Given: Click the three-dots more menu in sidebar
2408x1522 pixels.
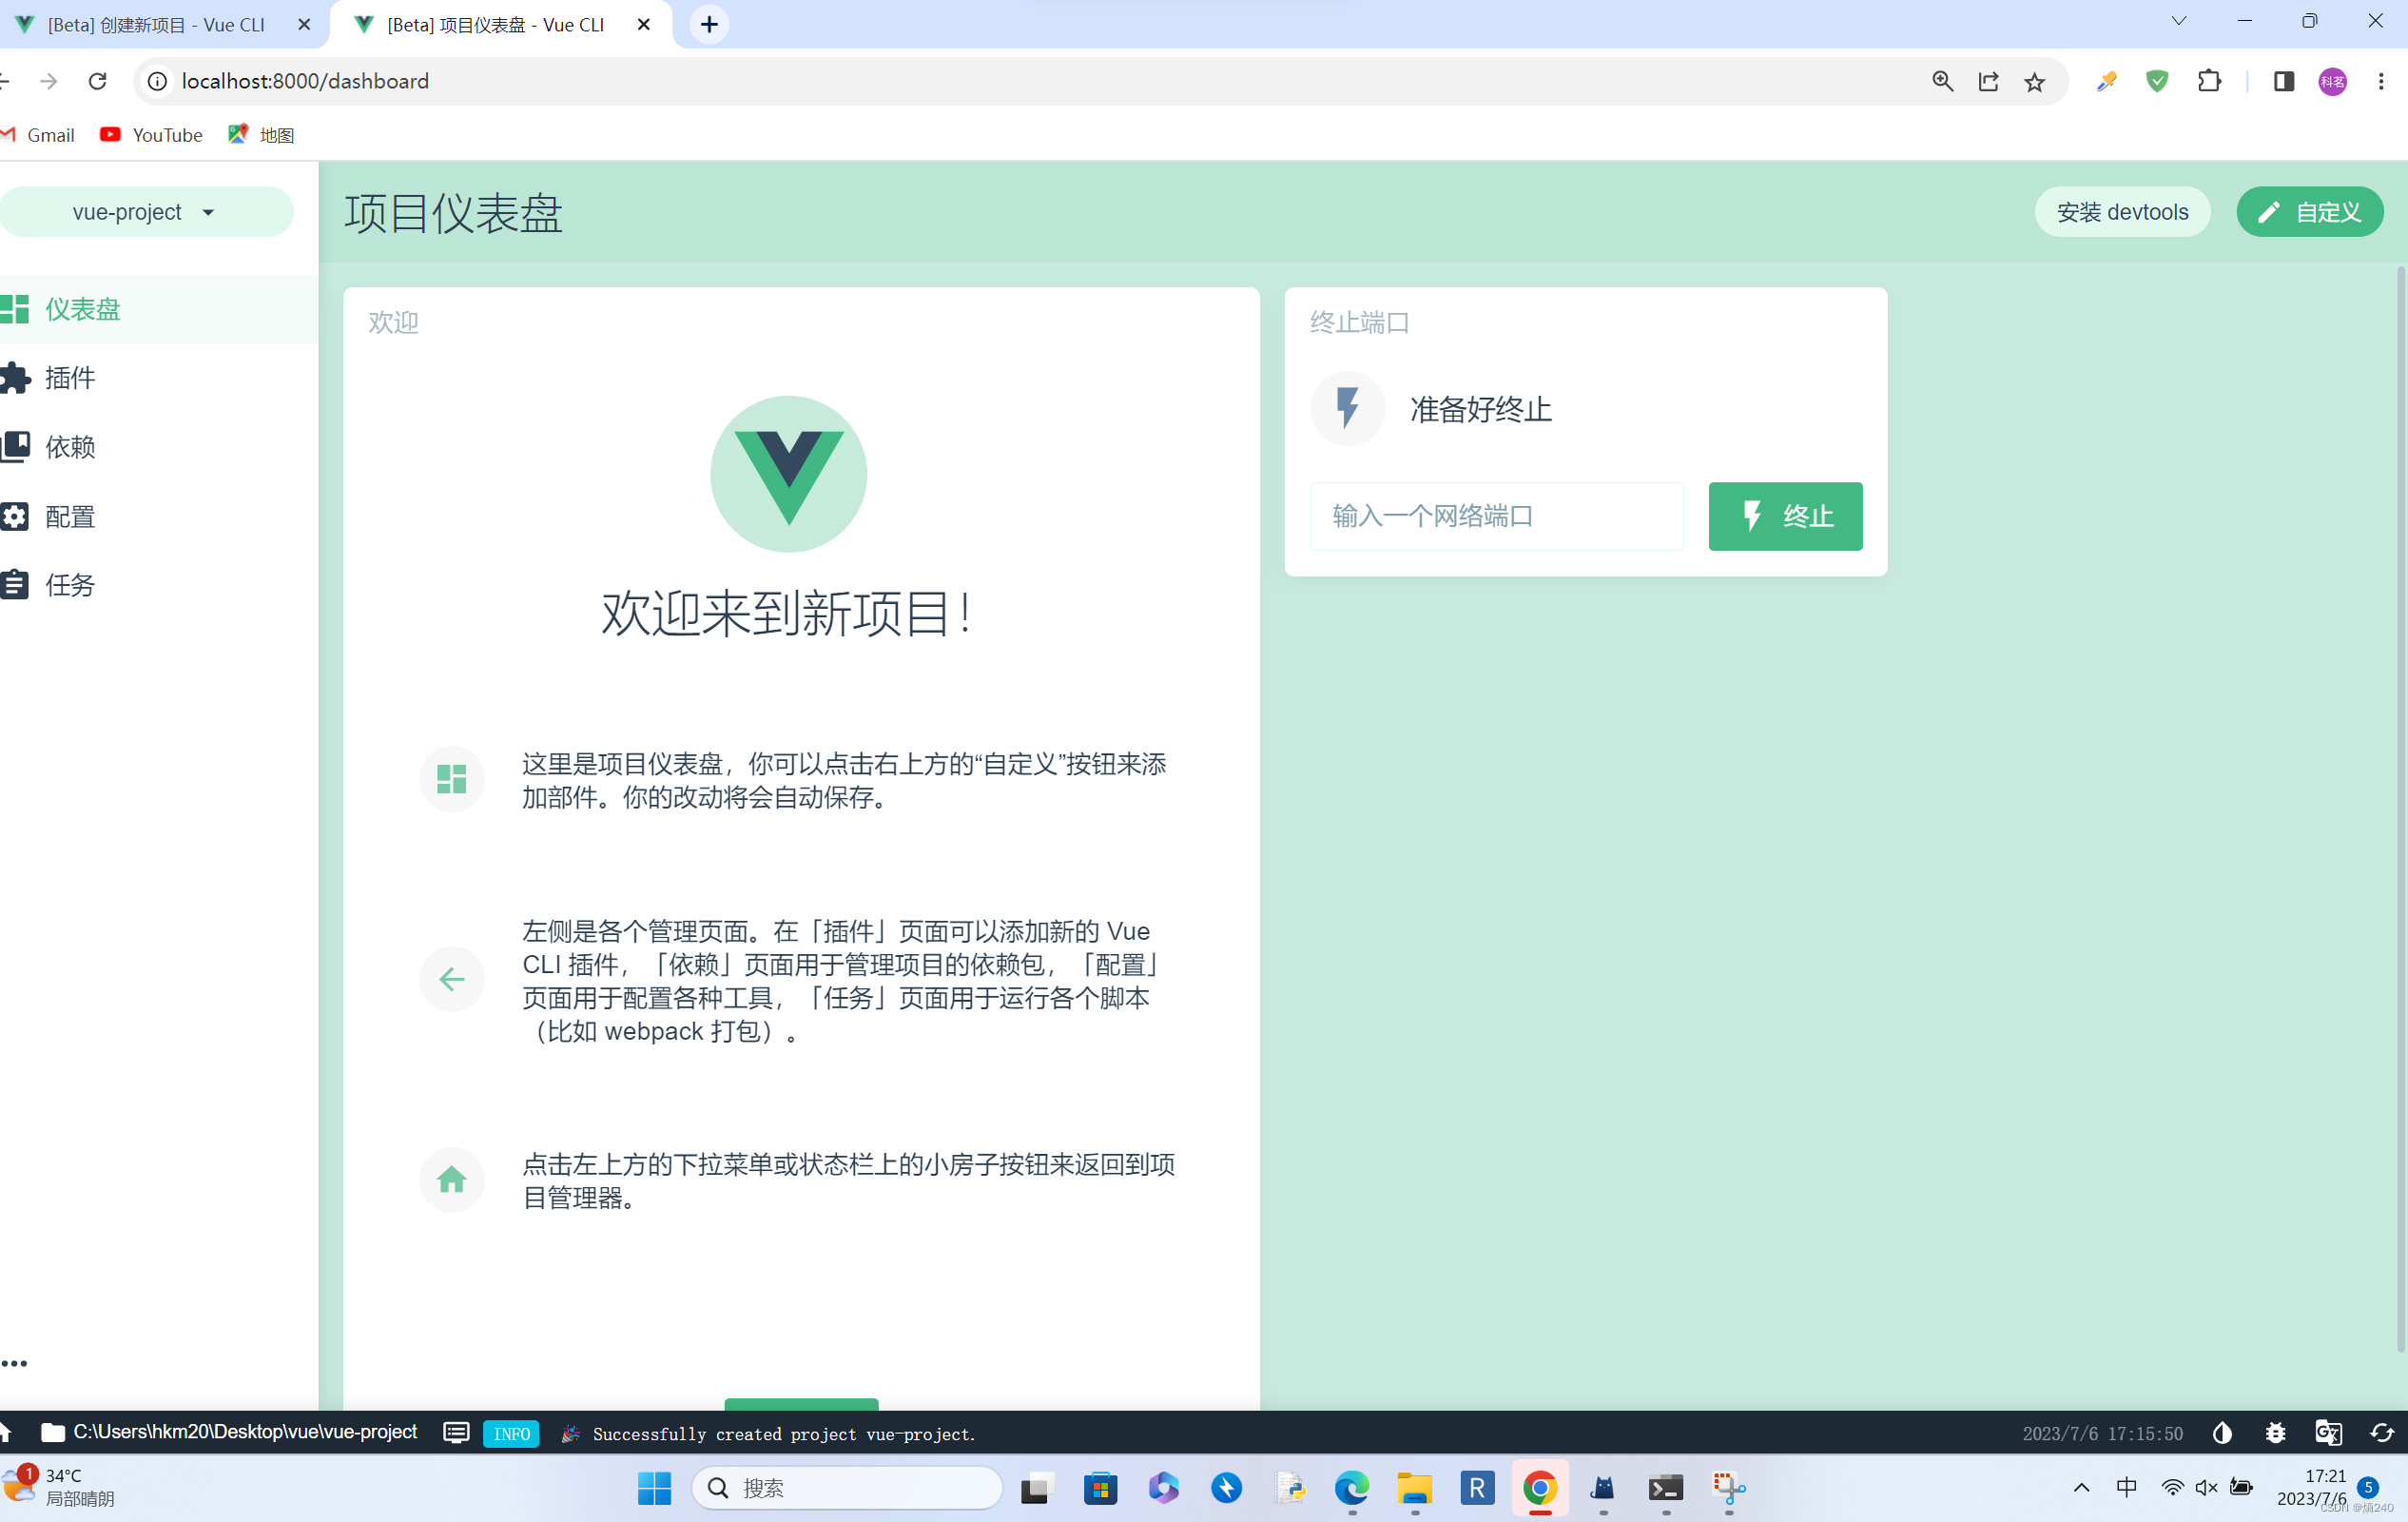Looking at the screenshot, I should 14,1363.
